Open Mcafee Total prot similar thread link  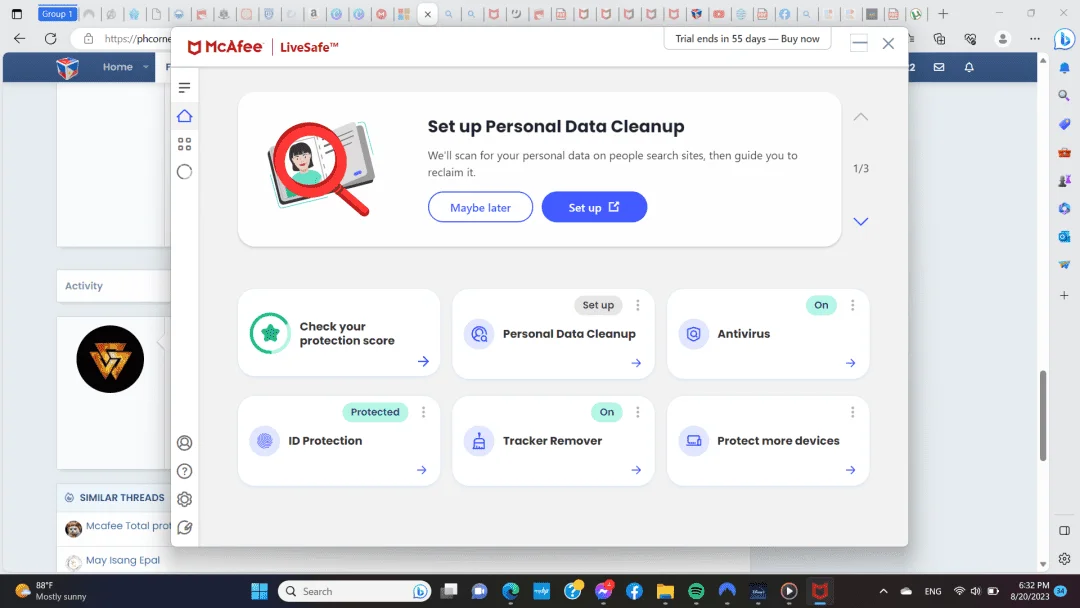[x=128, y=526]
